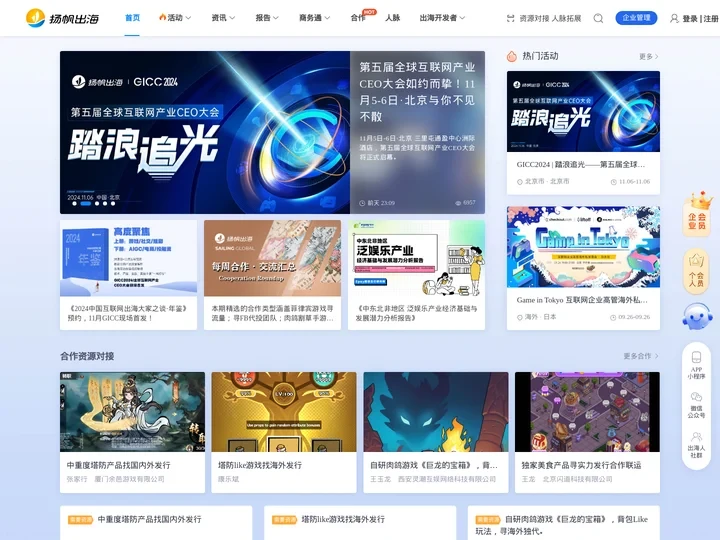Select the last carousel dot
The height and width of the screenshot is (540, 720).
tap(112, 203)
